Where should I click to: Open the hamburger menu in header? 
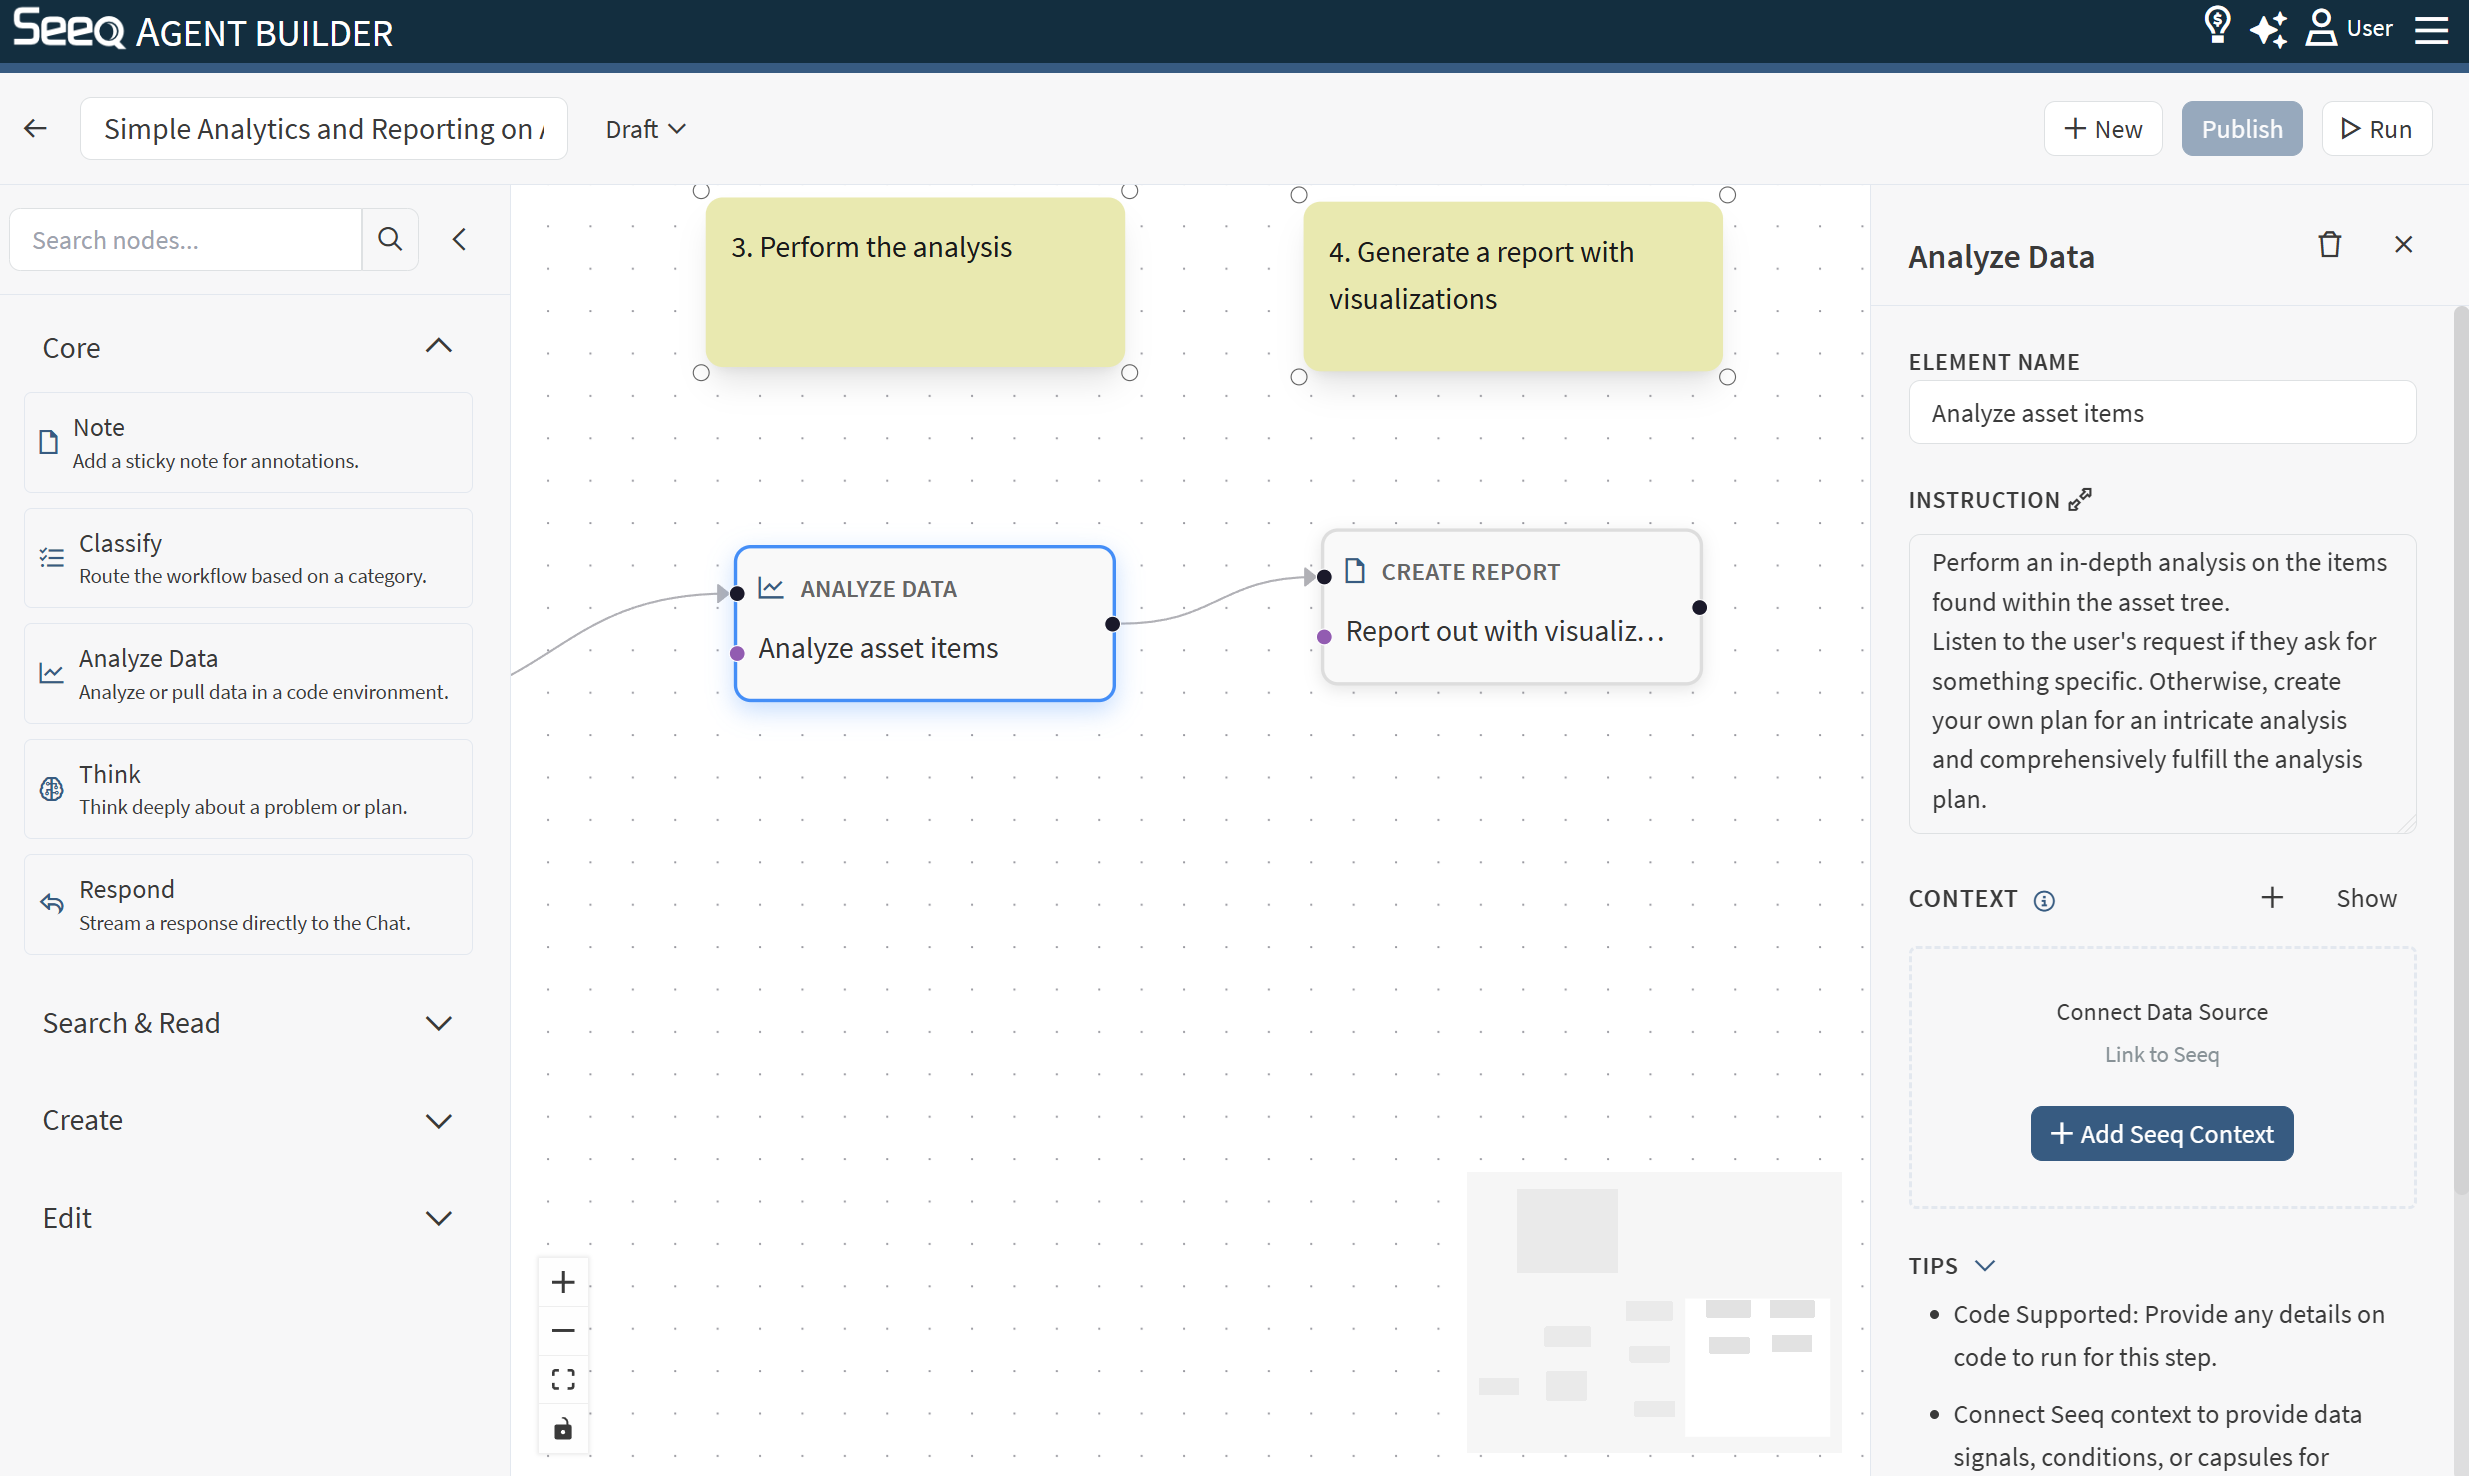[x=2431, y=29]
